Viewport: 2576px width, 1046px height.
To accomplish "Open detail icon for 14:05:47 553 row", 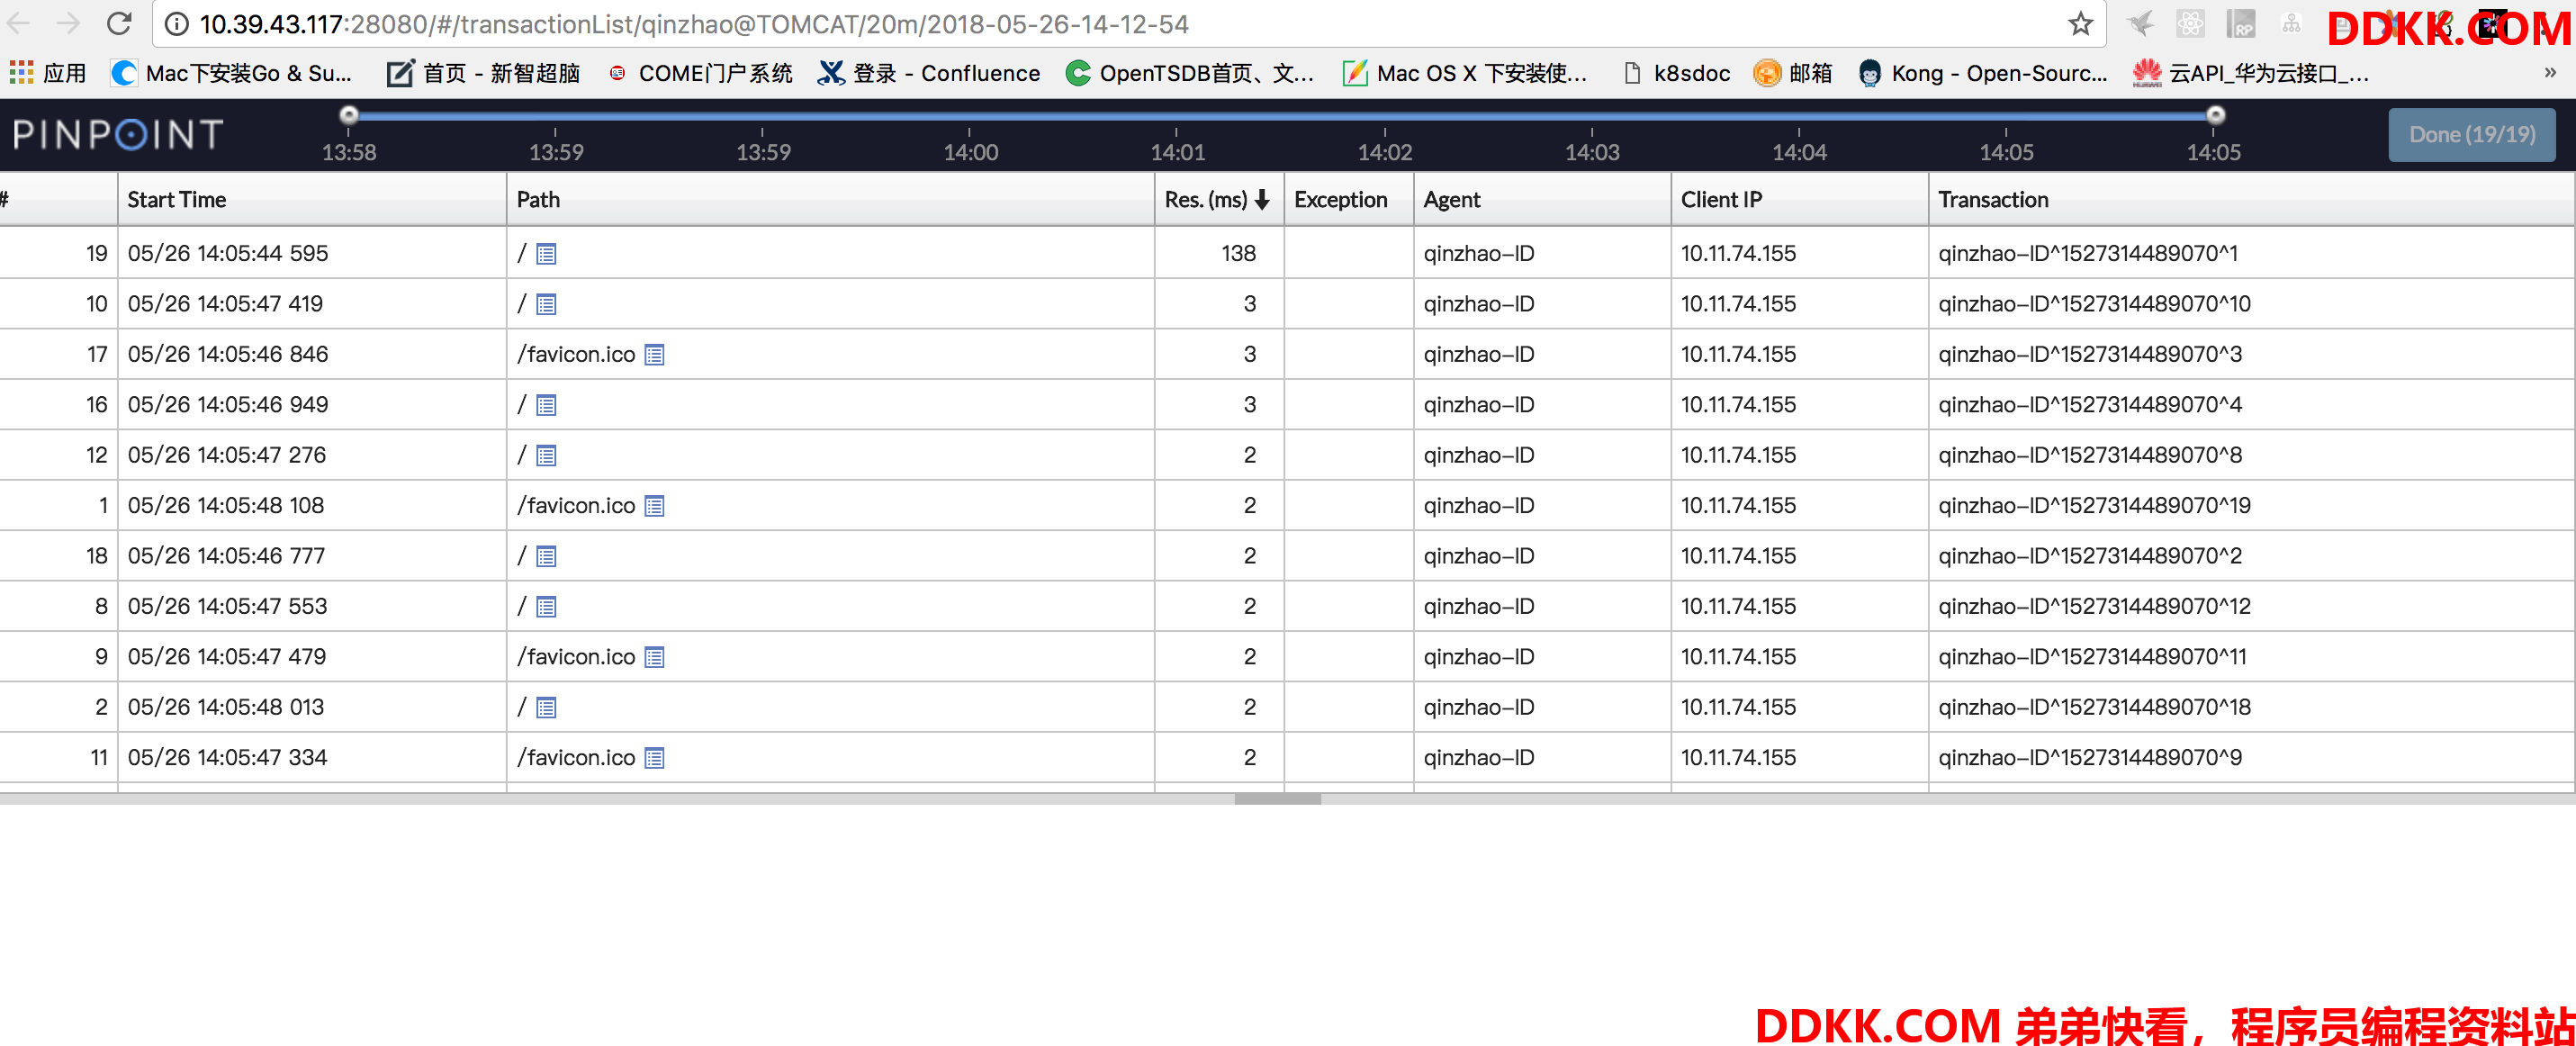I will pos(546,607).
